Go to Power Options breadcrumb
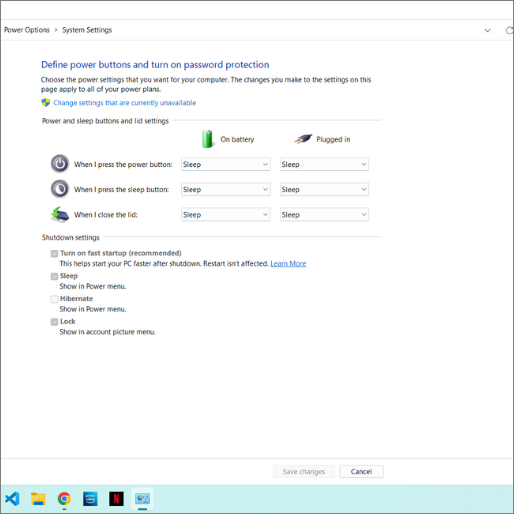Screen dimensions: 514x514 coord(27,30)
